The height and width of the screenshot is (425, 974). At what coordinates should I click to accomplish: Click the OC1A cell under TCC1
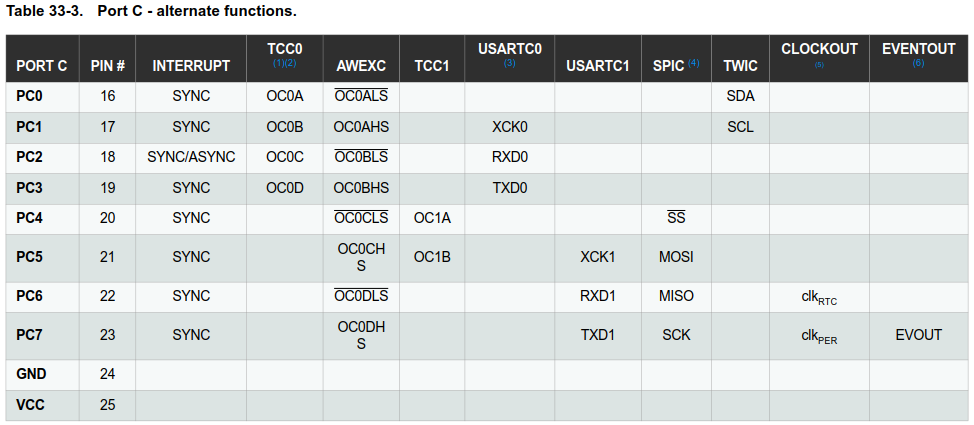point(432,218)
